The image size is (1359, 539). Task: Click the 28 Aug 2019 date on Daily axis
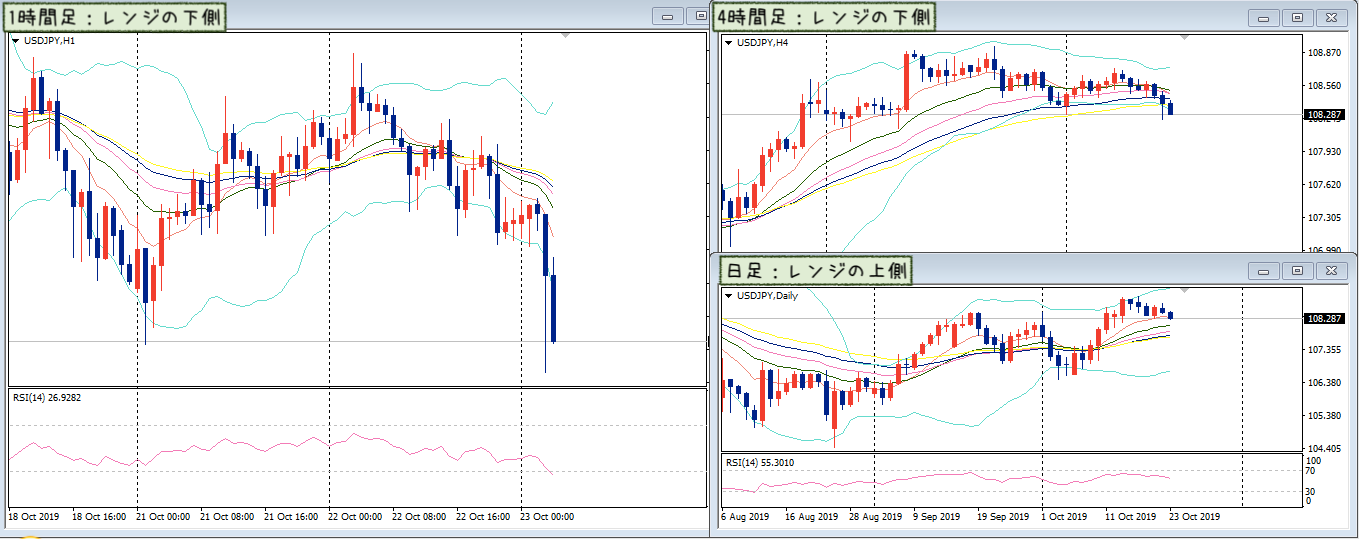coord(875,517)
